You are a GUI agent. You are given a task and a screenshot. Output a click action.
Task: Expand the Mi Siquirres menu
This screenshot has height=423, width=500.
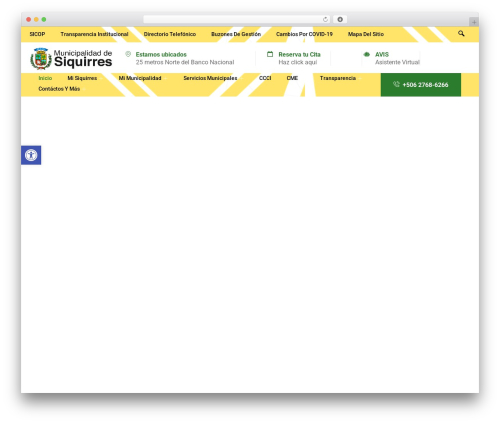[x=82, y=78]
